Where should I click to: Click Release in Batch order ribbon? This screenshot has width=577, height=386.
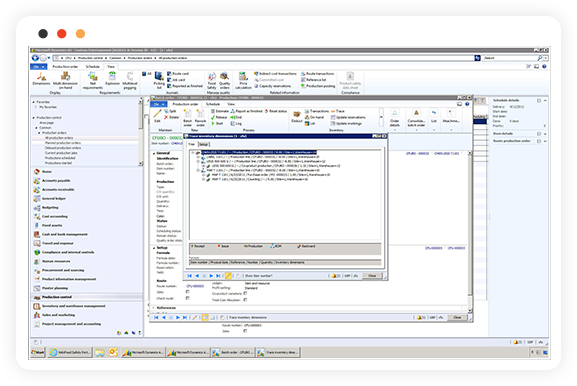click(x=219, y=117)
